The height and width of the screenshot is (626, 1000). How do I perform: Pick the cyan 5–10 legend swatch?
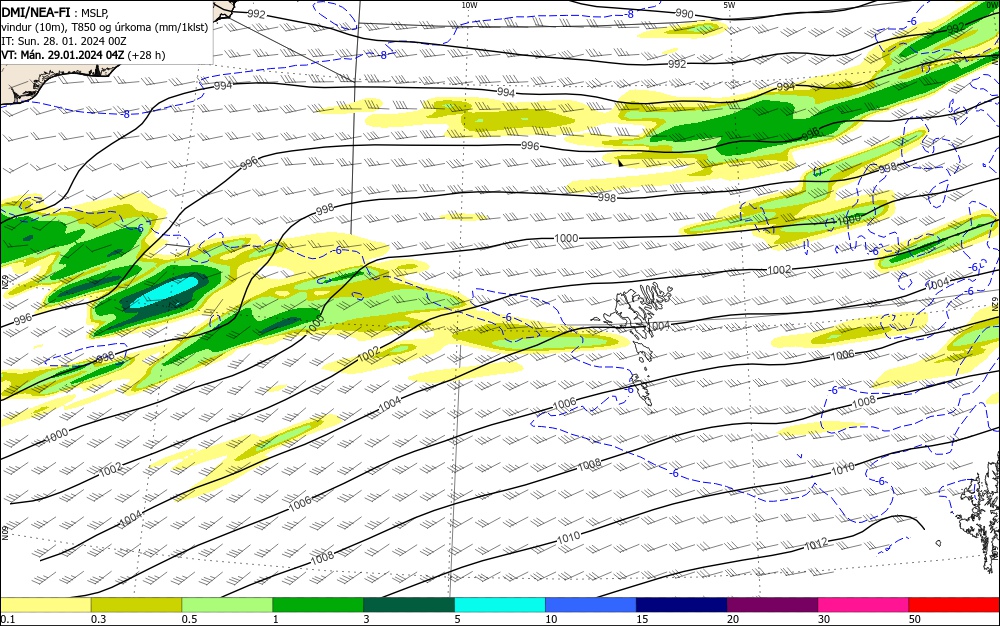(x=500, y=605)
